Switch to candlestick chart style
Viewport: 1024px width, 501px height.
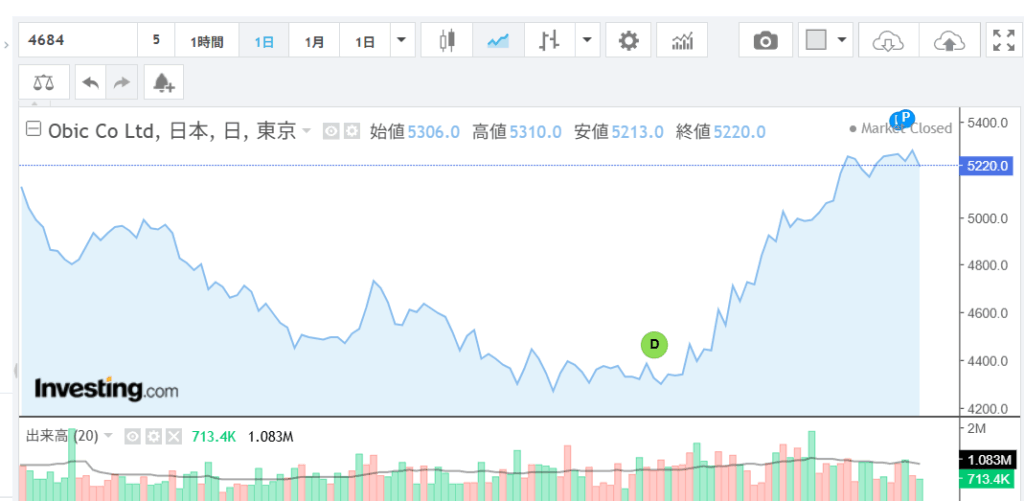[x=447, y=40]
